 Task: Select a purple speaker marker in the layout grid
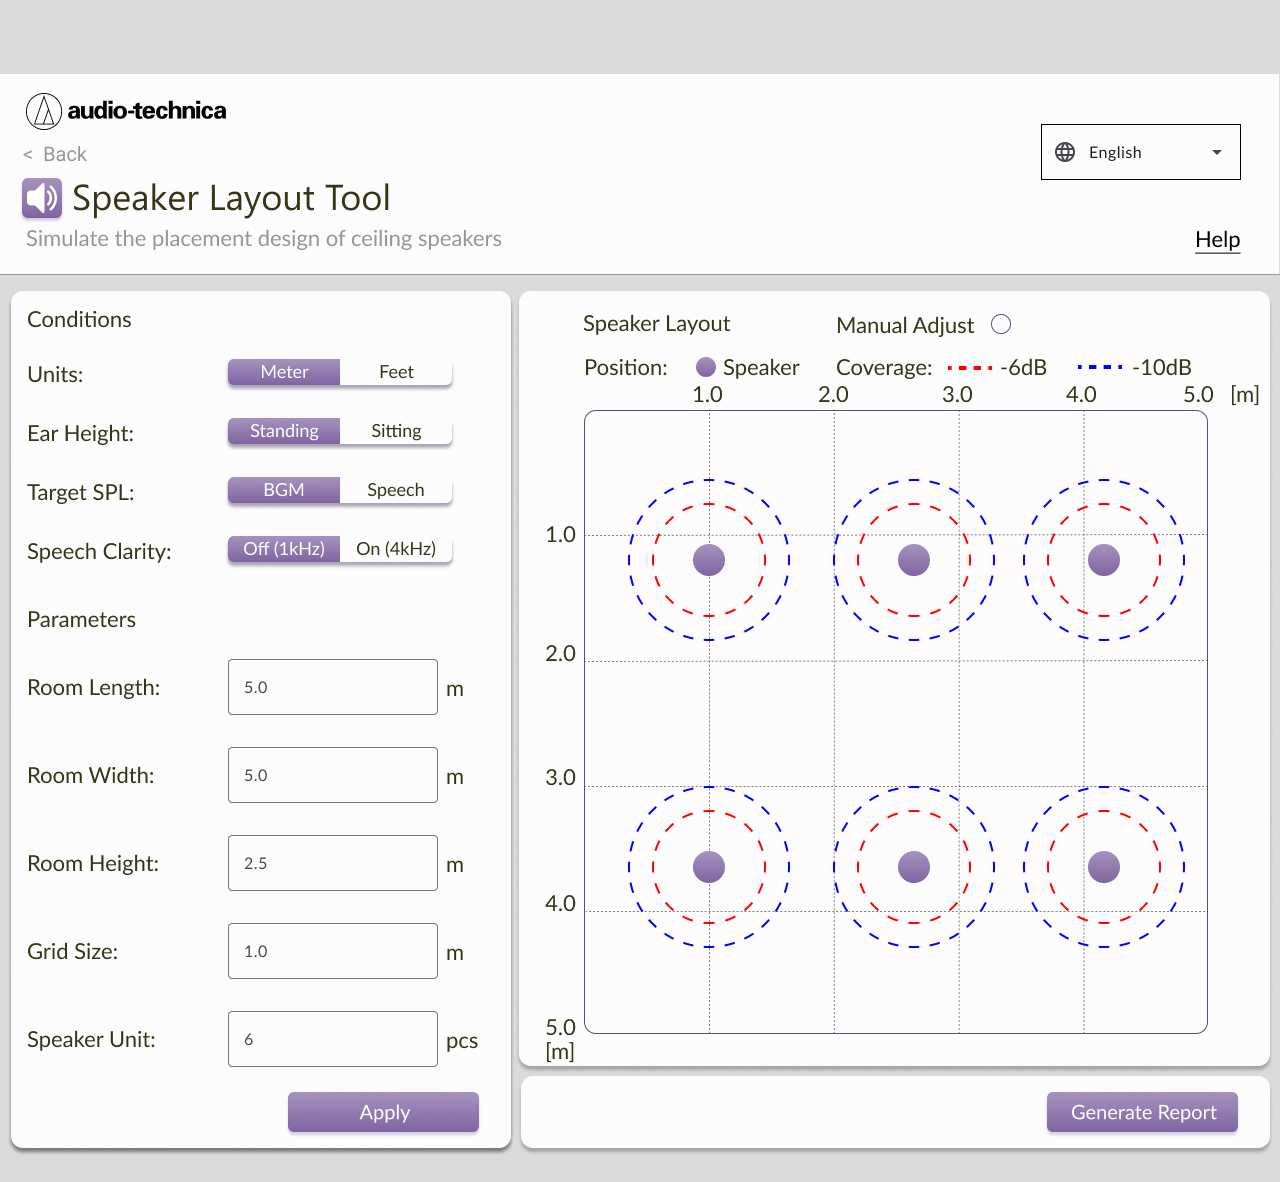pyautogui.click(x=708, y=559)
